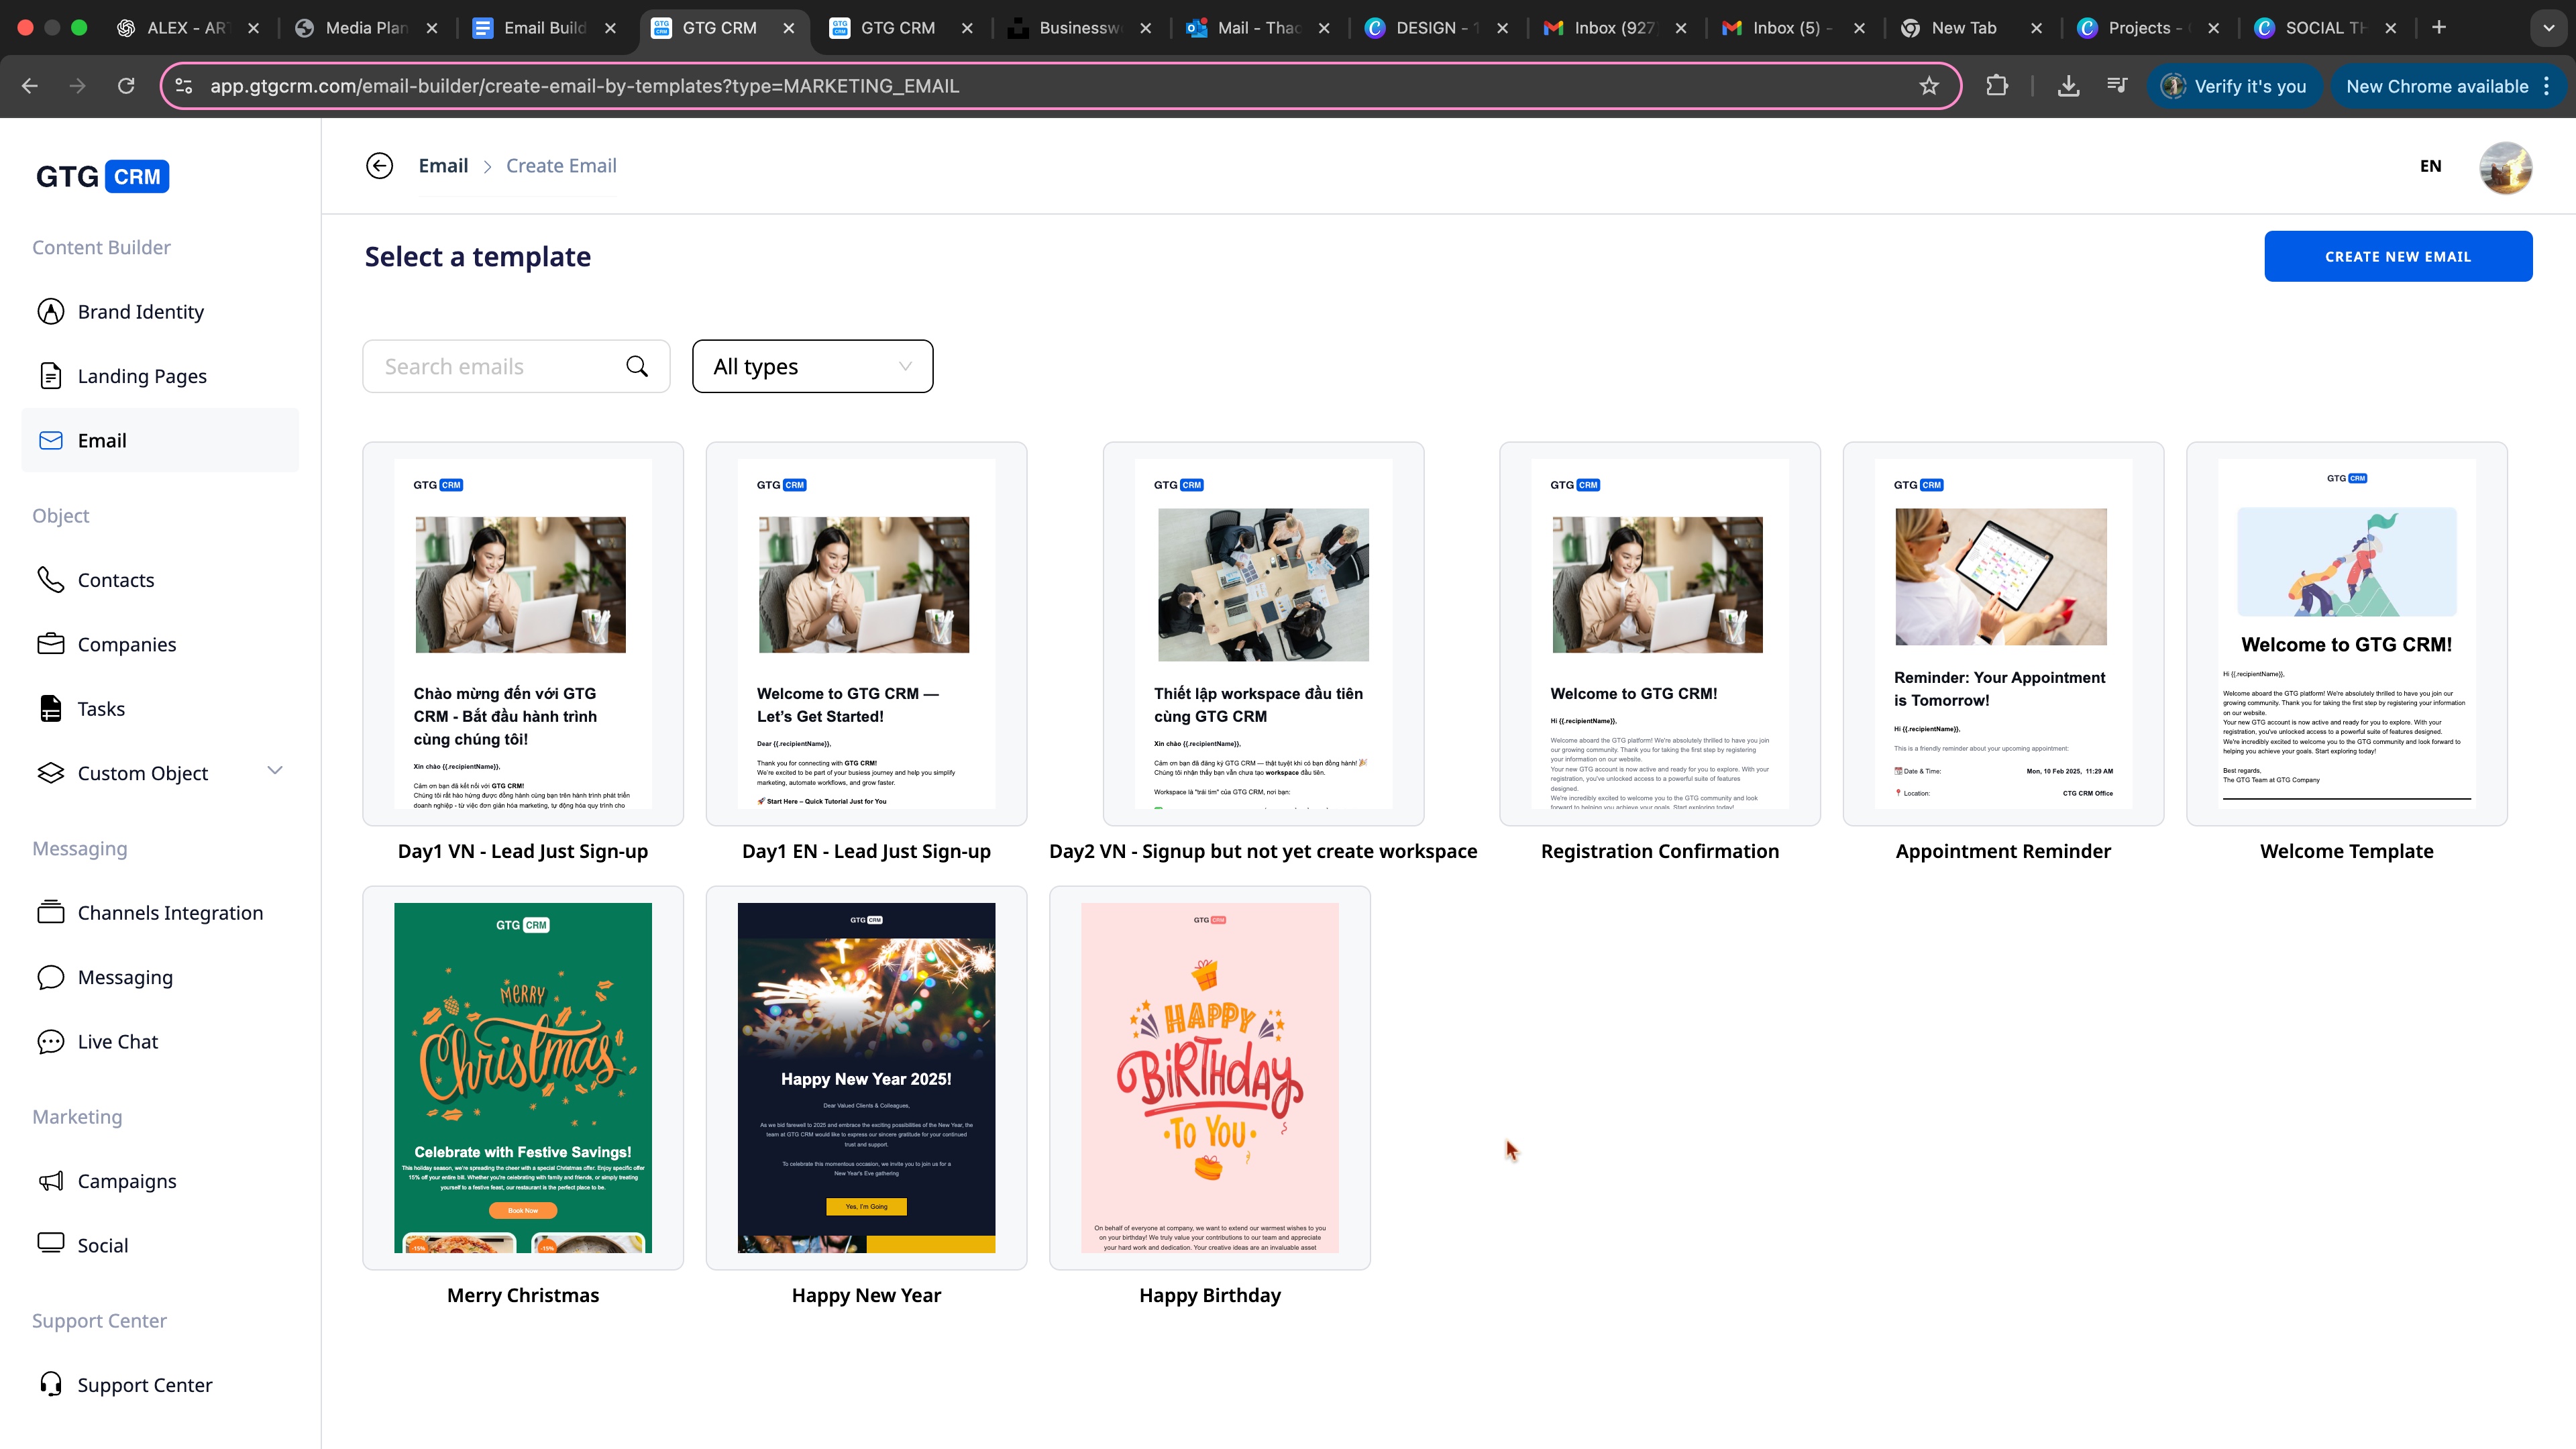The width and height of the screenshot is (2576, 1449).
Task: Click the Email breadcrumb link
Action: pos(443,166)
